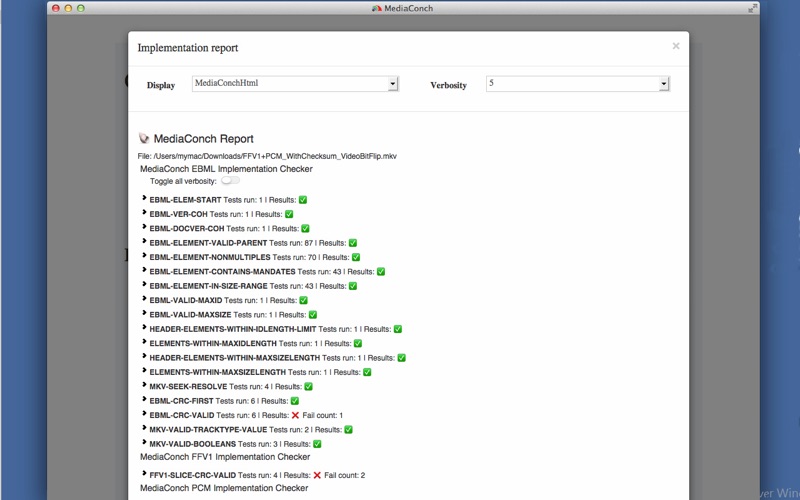
Task: Click 'Tests run: 87' in VALID-PARENT row
Action: coord(291,243)
